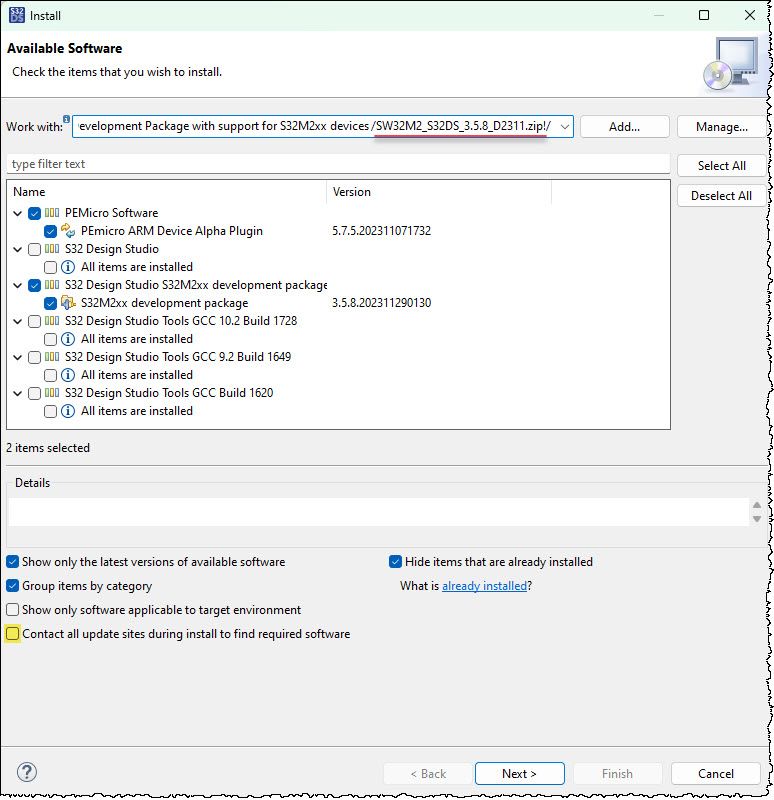Collapse the S32 Design Studio tree node
This screenshot has width=774, height=800.
[17, 249]
